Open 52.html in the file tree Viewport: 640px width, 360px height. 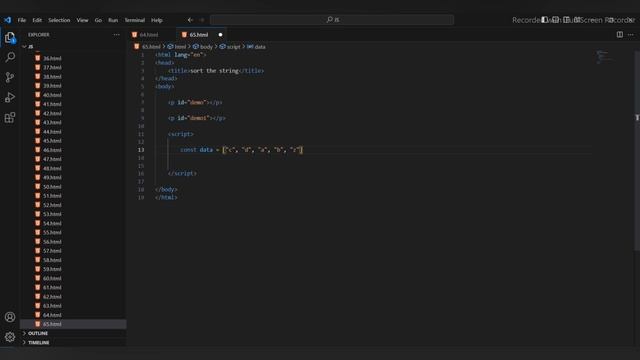click(52, 205)
